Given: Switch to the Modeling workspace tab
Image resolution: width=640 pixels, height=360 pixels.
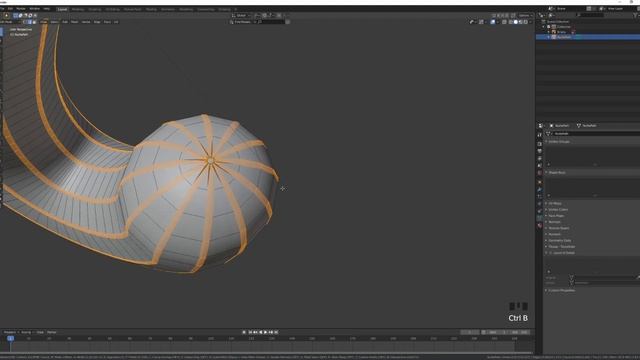Looking at the screenshot, I should 78,9.
